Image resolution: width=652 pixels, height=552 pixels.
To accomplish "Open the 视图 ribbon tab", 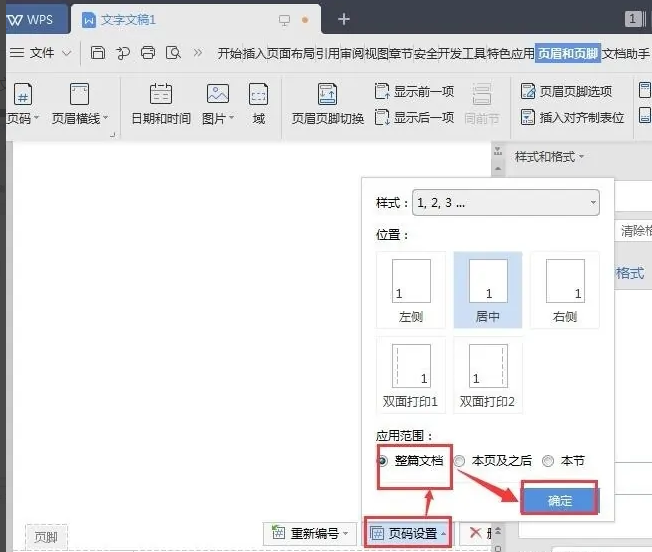I will (x=376, y=54).
